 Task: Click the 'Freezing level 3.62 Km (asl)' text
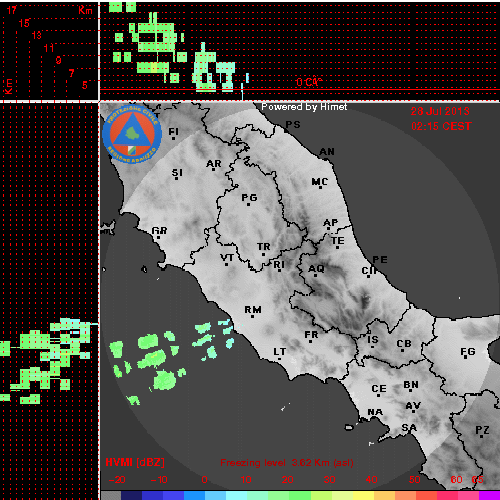pyautogui.click(x=287, y=463)
